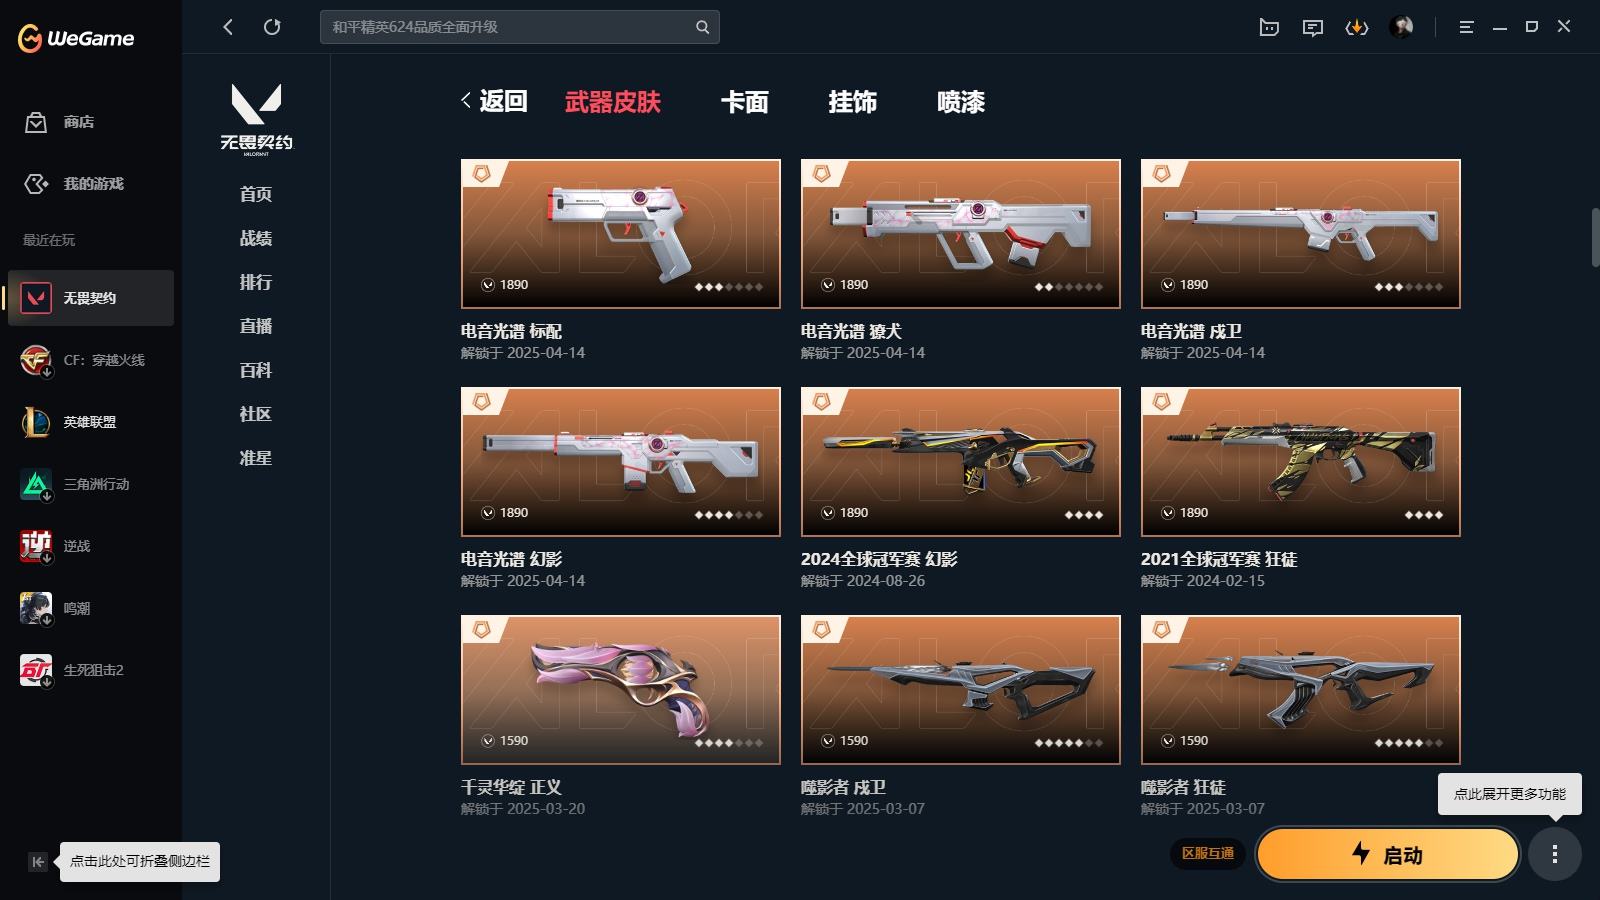This screenshot has width=1600, height=900.
Task: Click 返回 back chevron
Action: pos(466,100)
